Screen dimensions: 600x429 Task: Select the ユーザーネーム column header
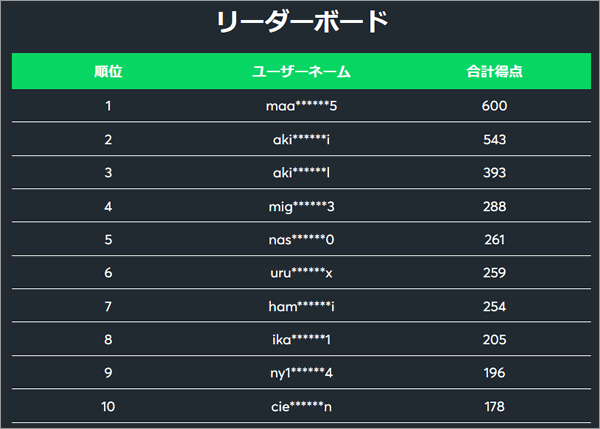point(301,72)
